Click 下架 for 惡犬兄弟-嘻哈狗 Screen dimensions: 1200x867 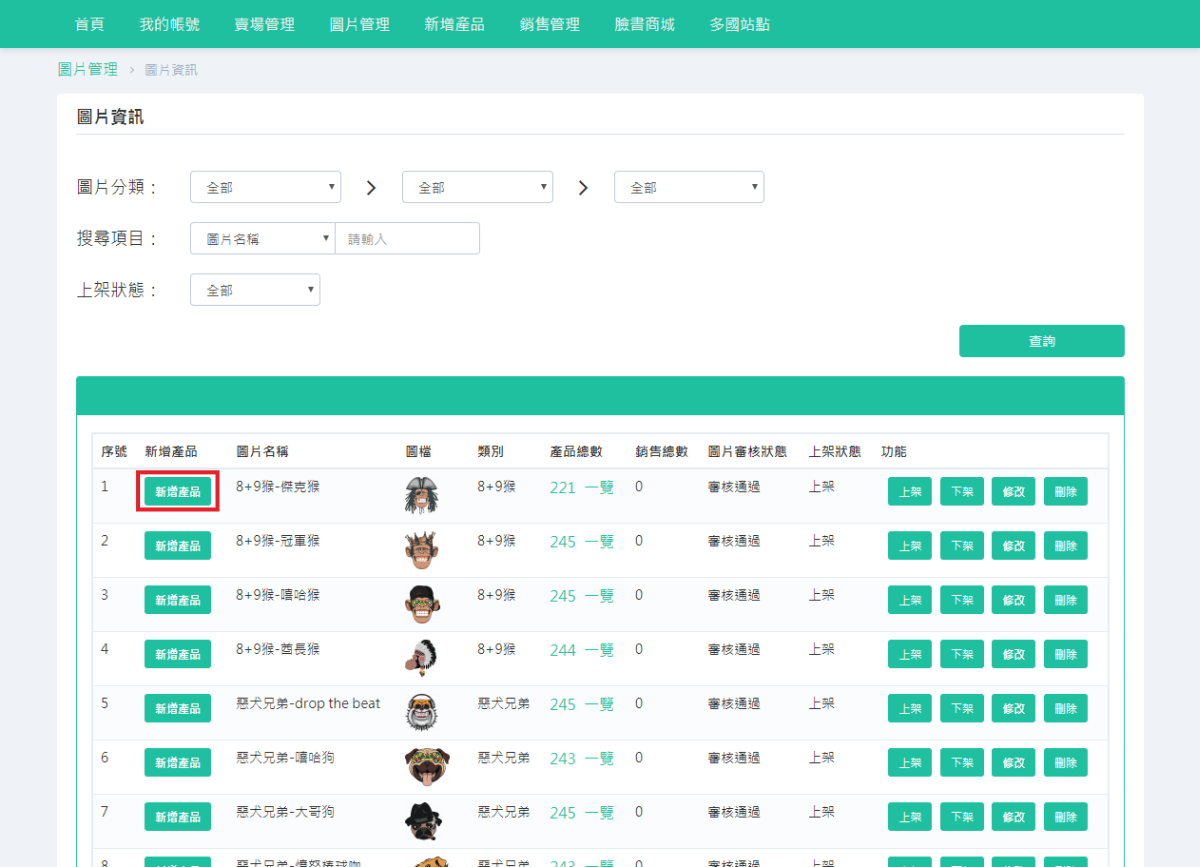(x=961, y=762)
